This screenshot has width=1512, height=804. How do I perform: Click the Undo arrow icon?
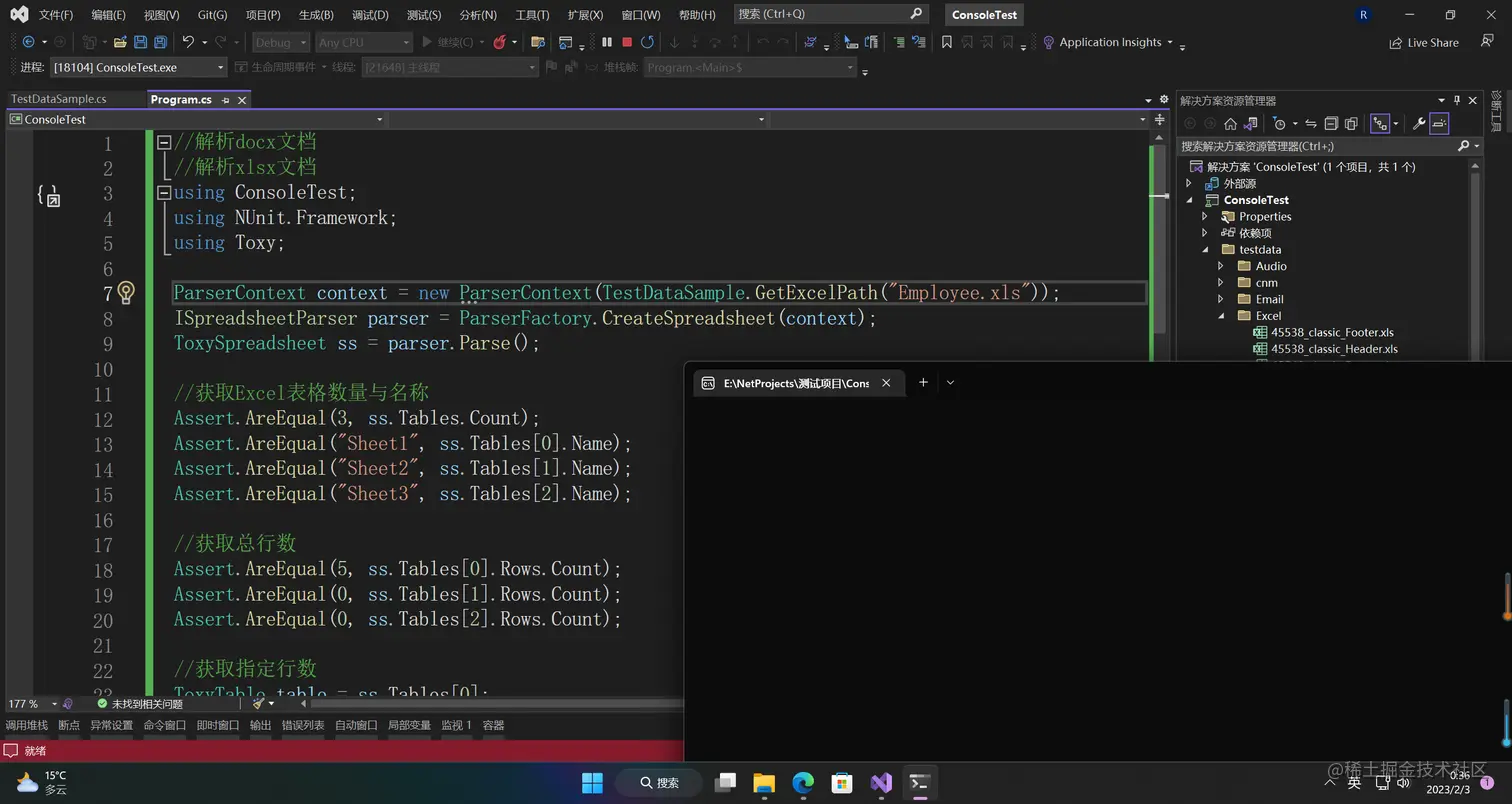[187, 42]
